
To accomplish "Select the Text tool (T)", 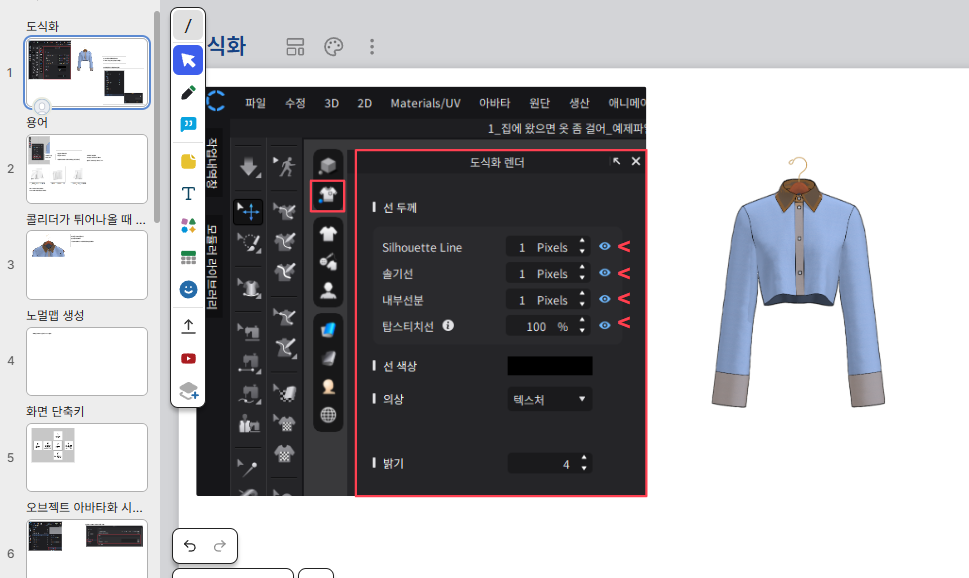I will coord(188,193).
